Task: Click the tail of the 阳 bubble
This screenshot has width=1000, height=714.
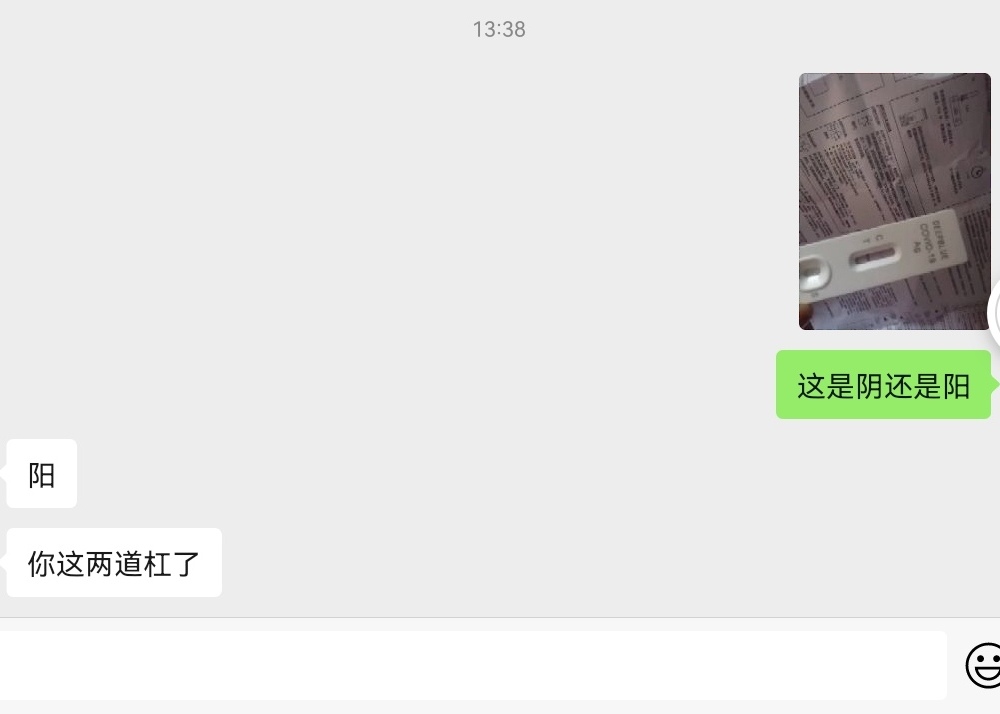Action: tap(3, 474)
